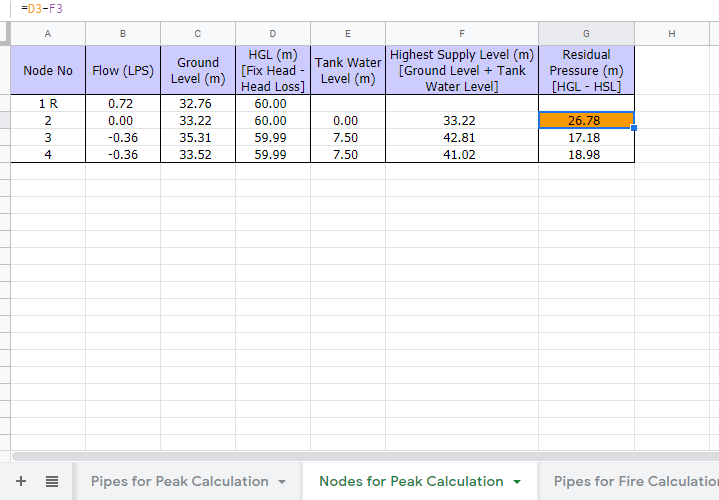The height and width of the screenshot is (500, 719).
Task: Click the add new sheet plus icon
Action: 21,481
